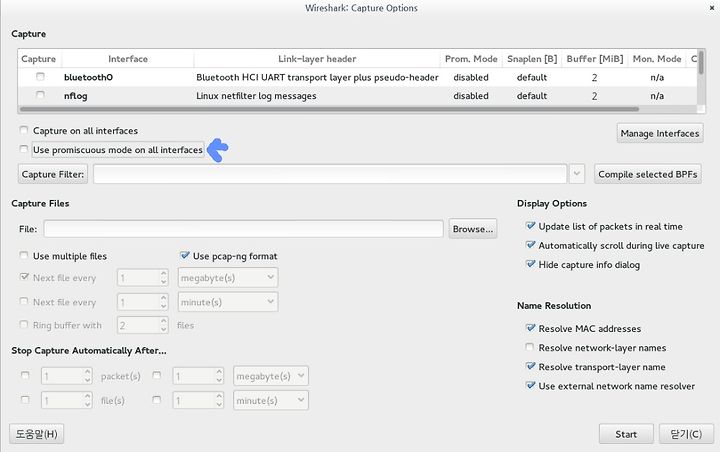Viewport: 720px width, 452px height.
Task: Uncheck Resolve MAC addresses
Action: [530, 328]
